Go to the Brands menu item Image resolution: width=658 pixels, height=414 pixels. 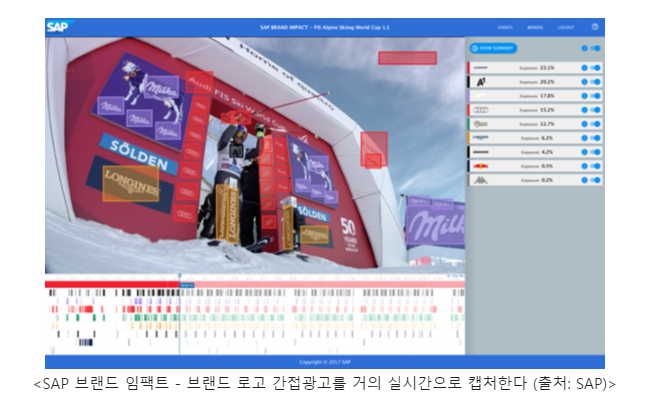click(535, 28)
